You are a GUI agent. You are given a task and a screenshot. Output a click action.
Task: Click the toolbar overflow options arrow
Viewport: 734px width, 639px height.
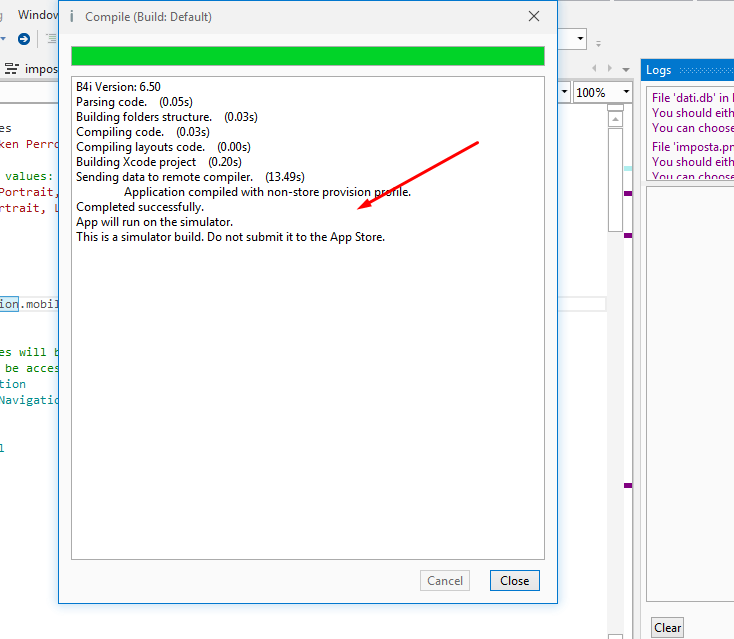[598, 44]
